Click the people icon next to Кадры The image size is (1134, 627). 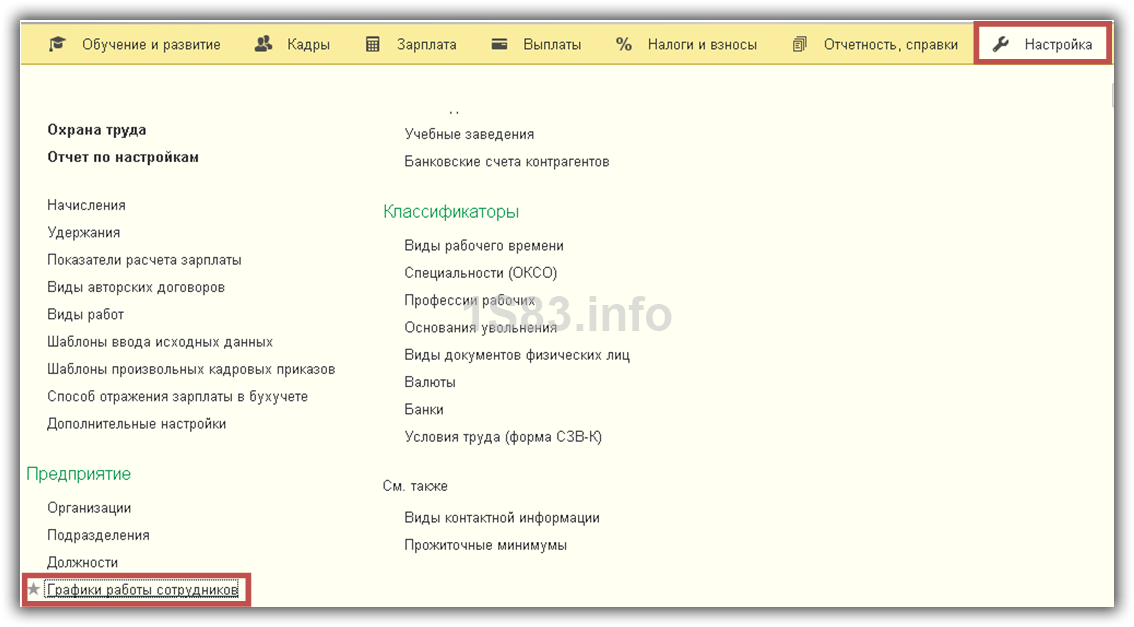(x=264, y=44)
